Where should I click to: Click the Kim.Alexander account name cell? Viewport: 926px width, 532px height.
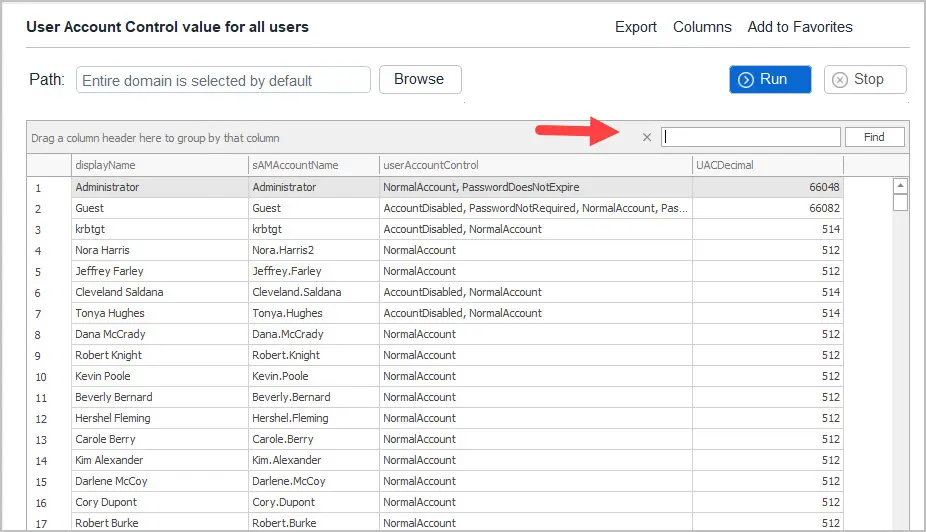314,460
